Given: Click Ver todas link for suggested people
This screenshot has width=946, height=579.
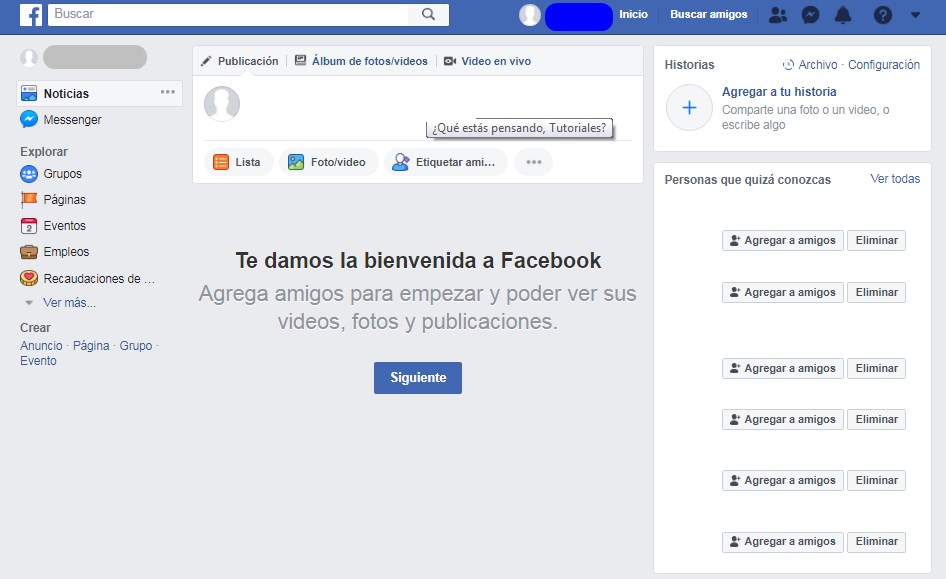Looking at the screenshot, I should click(x=894, y=179).
